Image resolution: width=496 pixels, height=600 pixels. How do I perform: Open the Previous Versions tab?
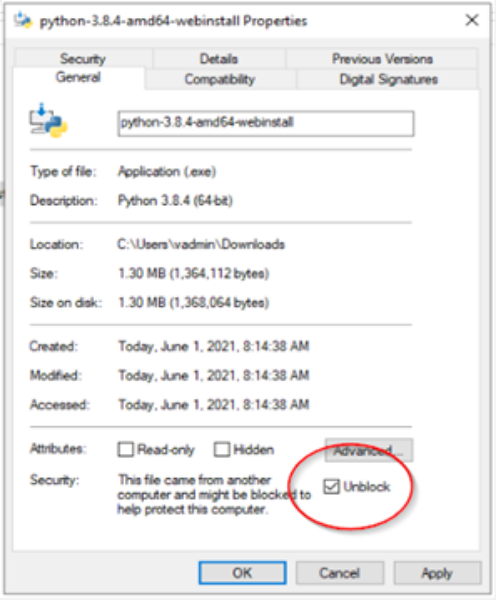382,59
